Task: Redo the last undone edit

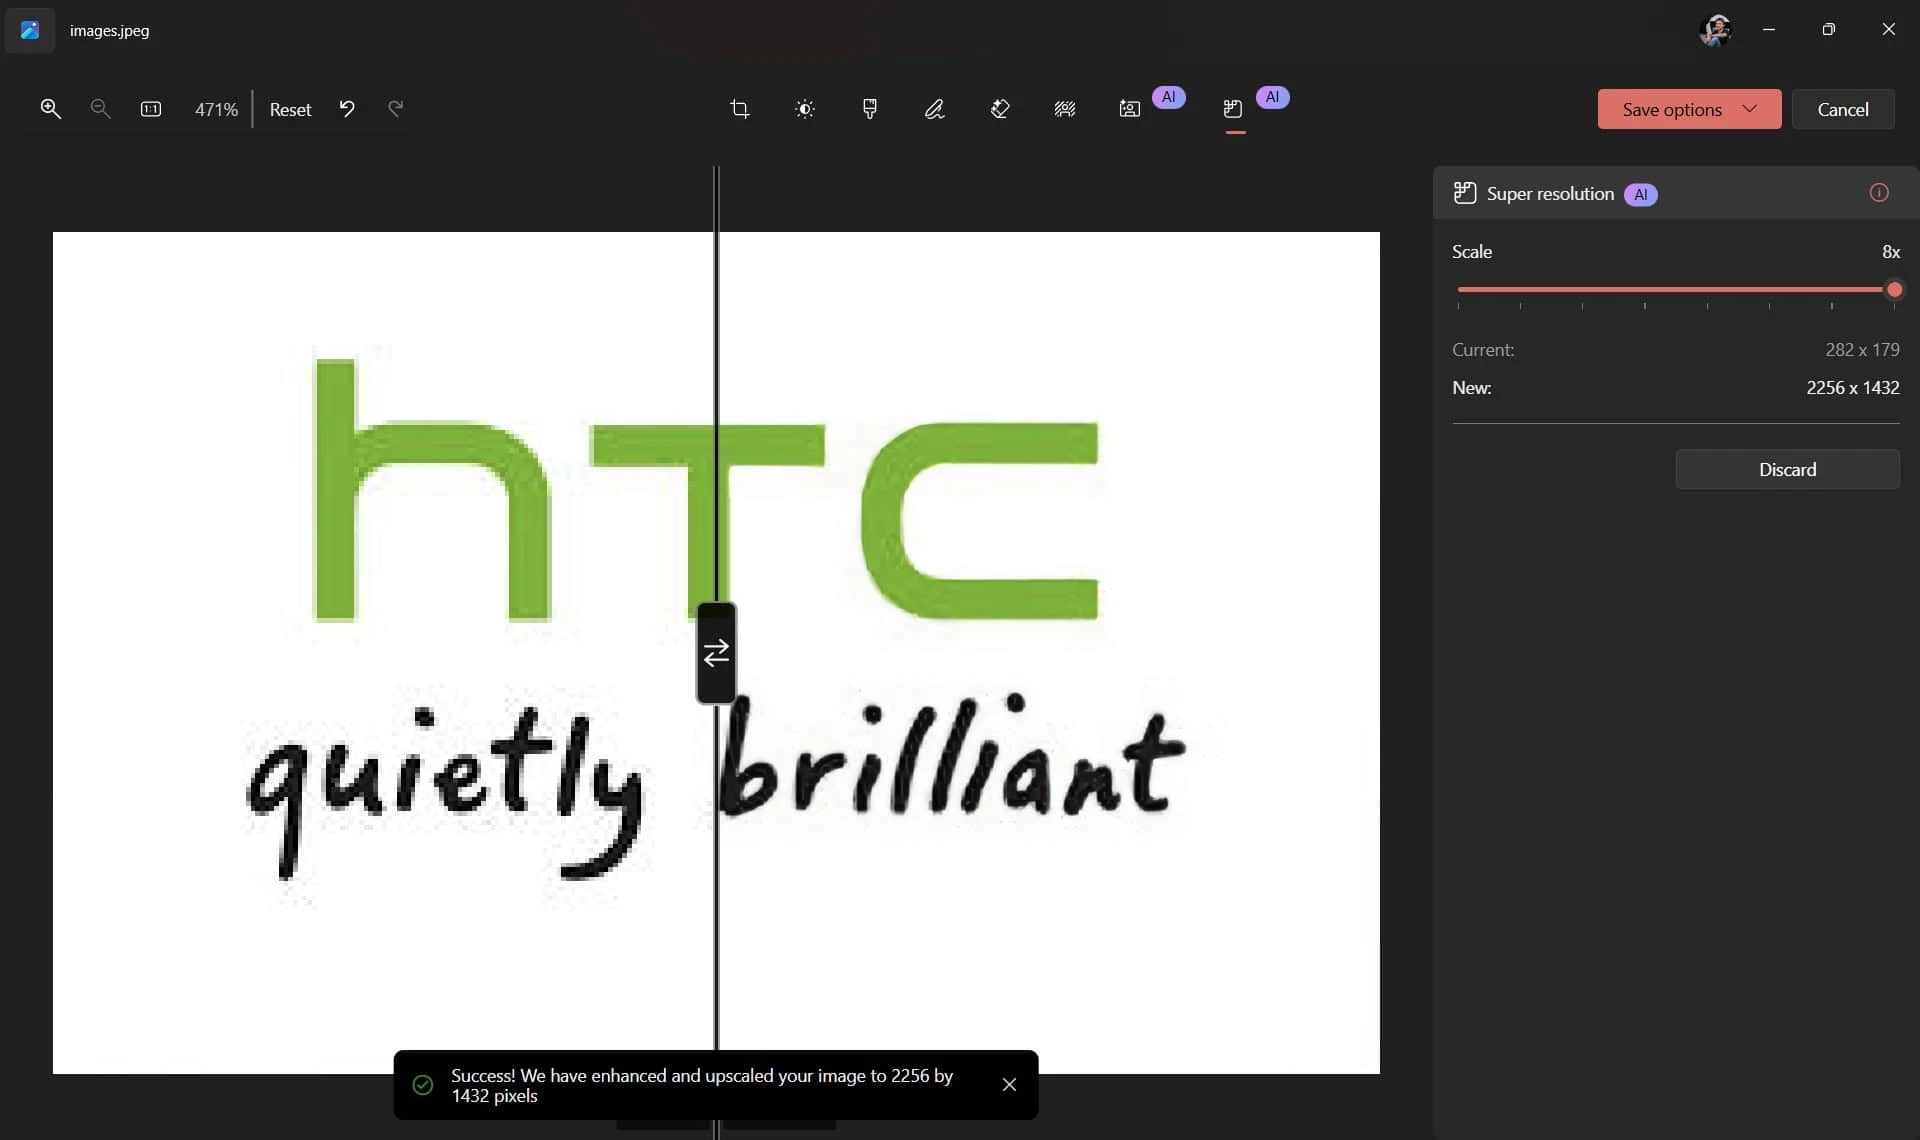Action: [x=396, y=108]
